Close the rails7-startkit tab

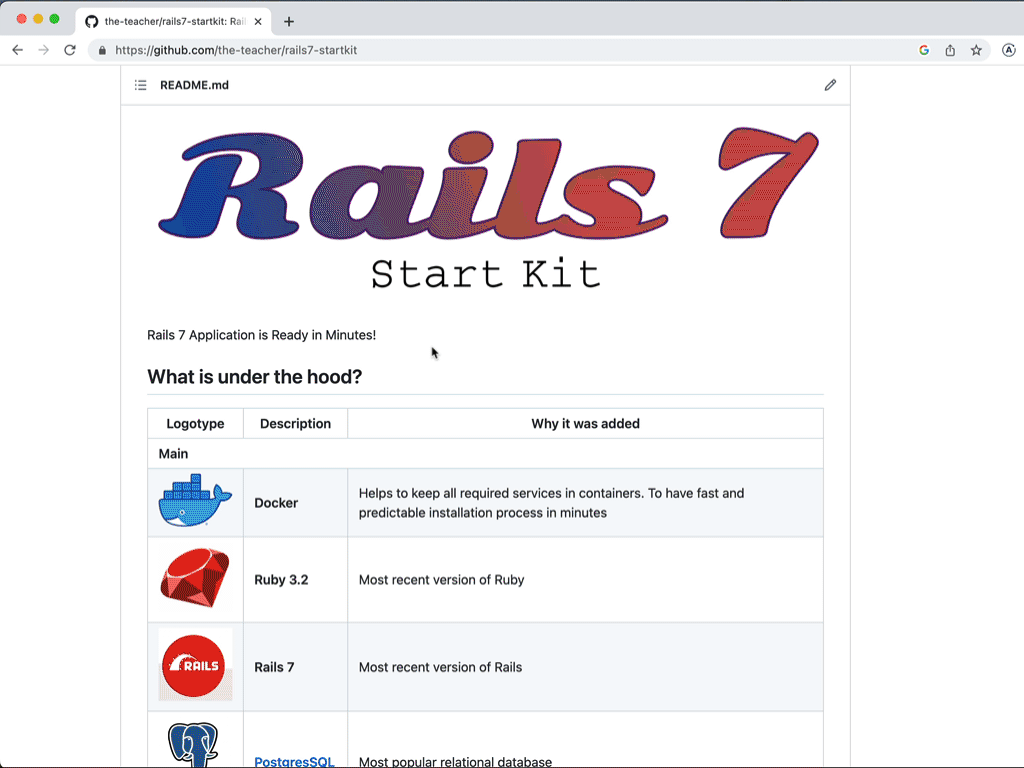click(x=258, y=22)
